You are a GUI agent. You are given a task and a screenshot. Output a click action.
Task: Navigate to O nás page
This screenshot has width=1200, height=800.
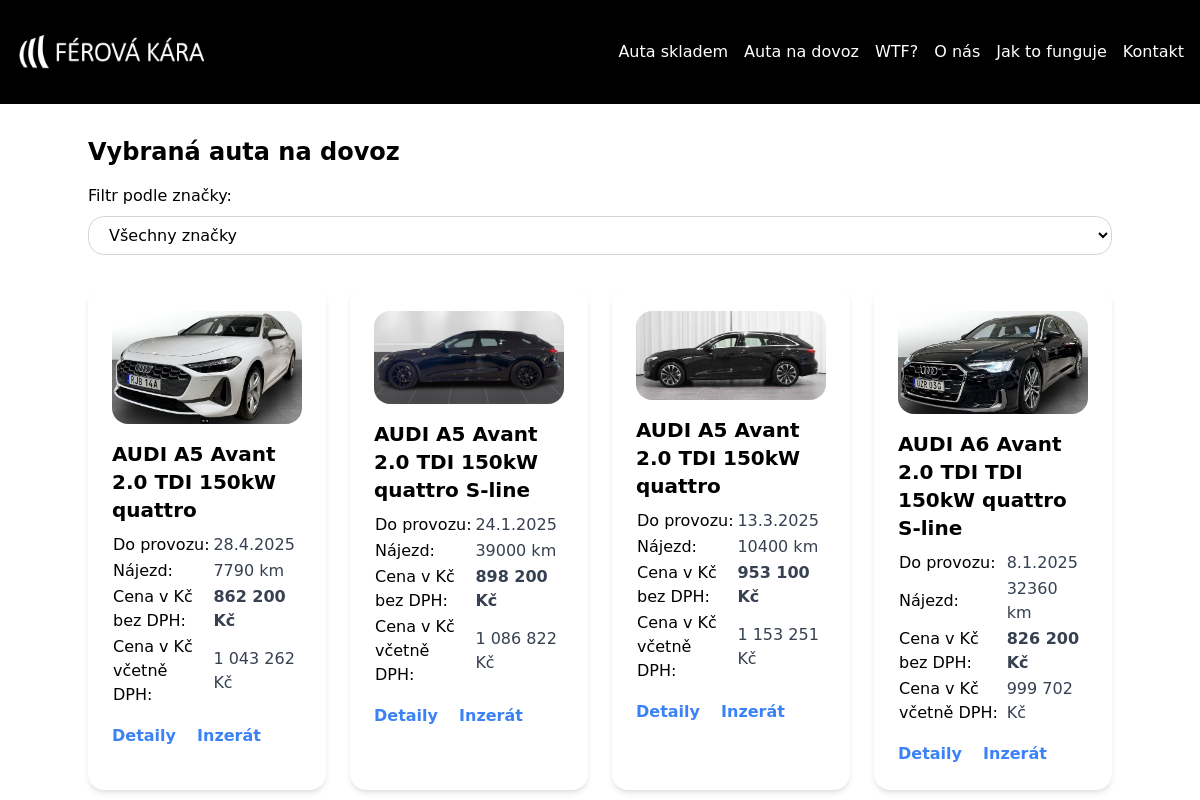[x=957, y=52]
